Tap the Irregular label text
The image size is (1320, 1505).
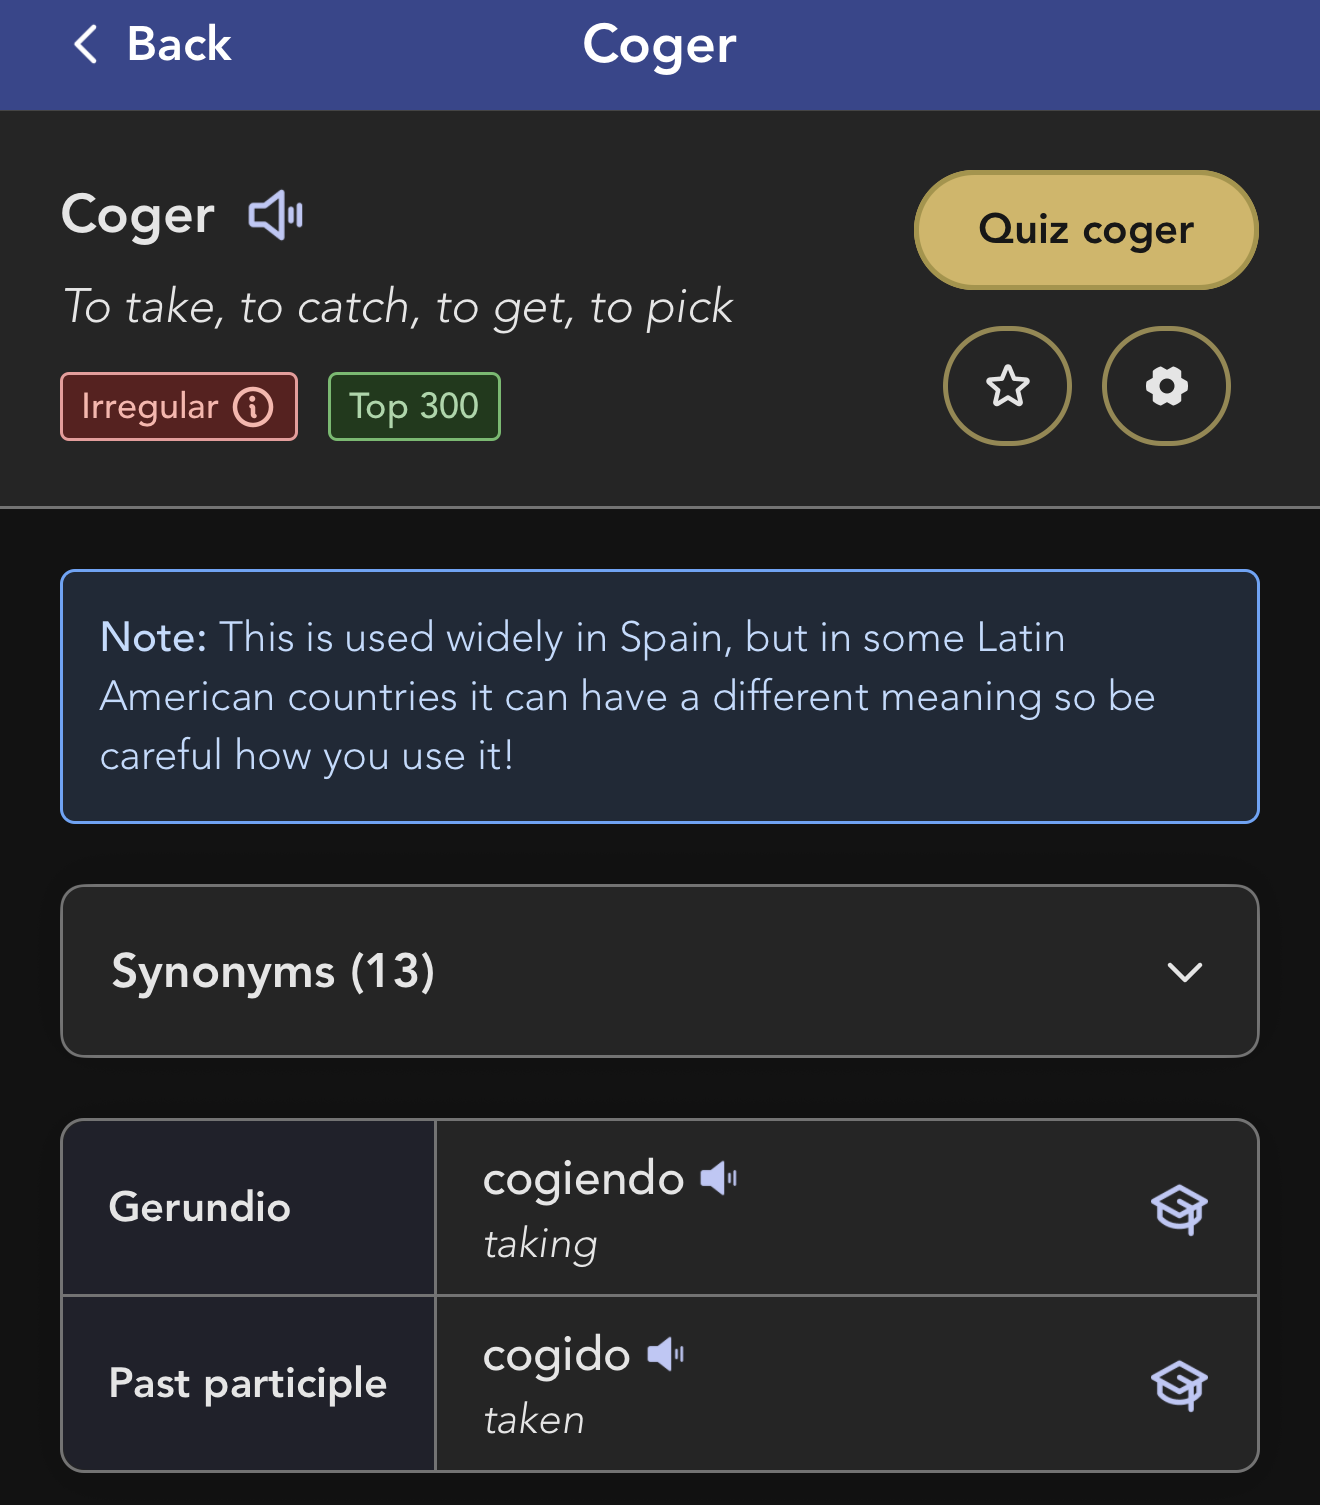point(150,407)
